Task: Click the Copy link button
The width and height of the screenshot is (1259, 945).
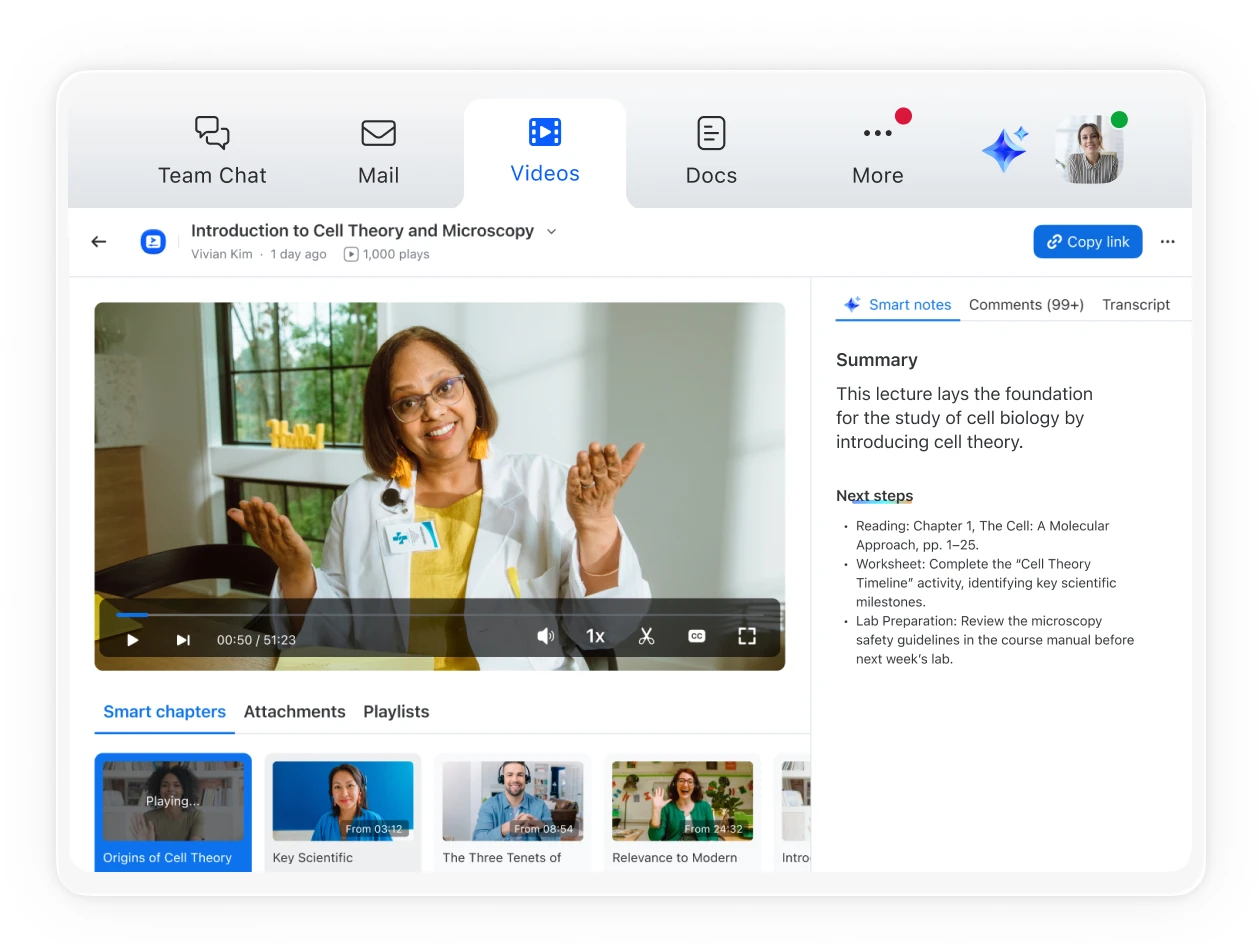Action: pos(1087,241)
